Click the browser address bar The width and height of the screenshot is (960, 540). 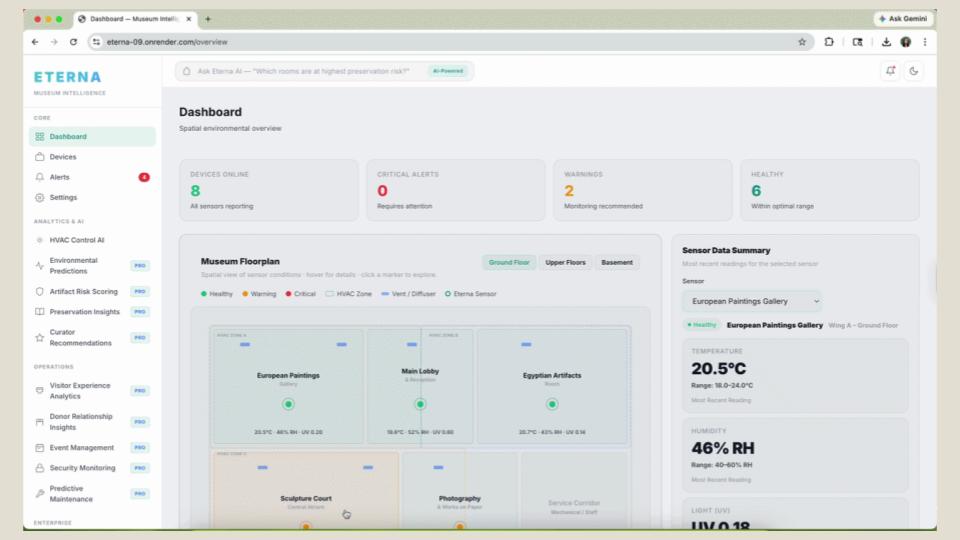point(450,42)
